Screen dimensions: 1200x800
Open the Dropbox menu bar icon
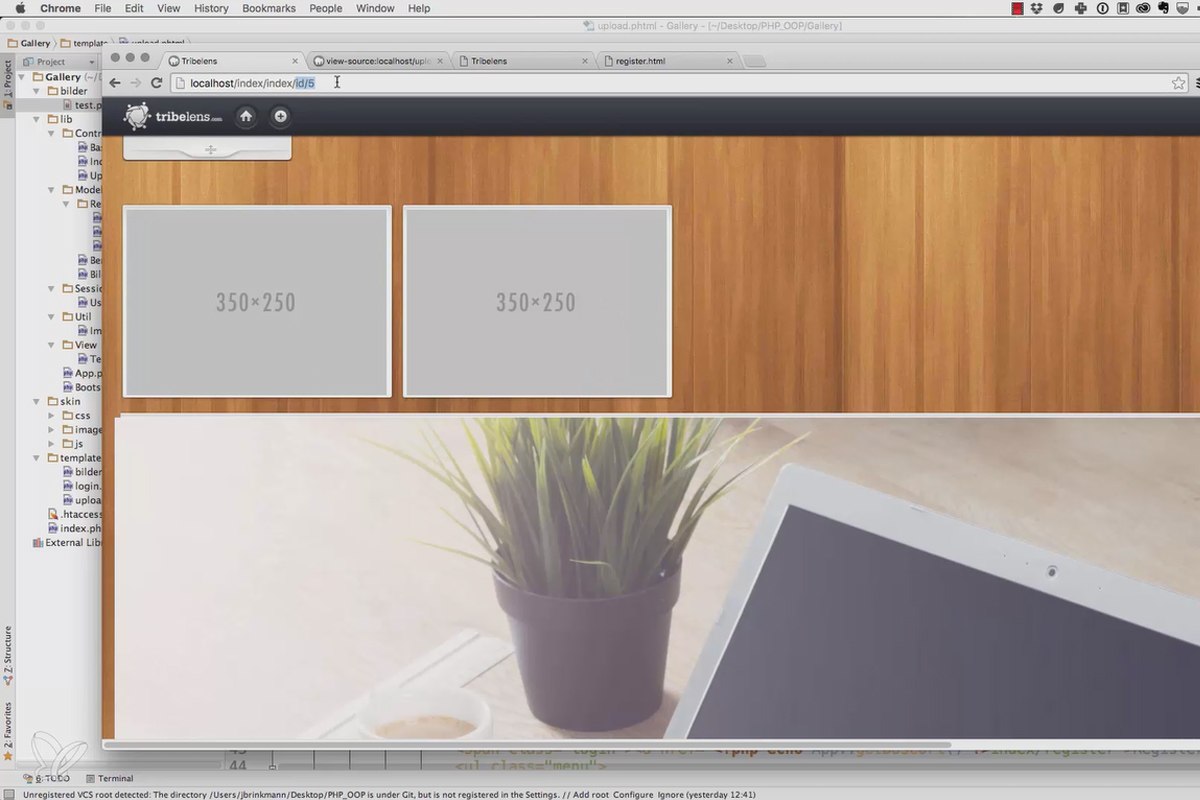pyautogui.click(x=1038, y=8)
